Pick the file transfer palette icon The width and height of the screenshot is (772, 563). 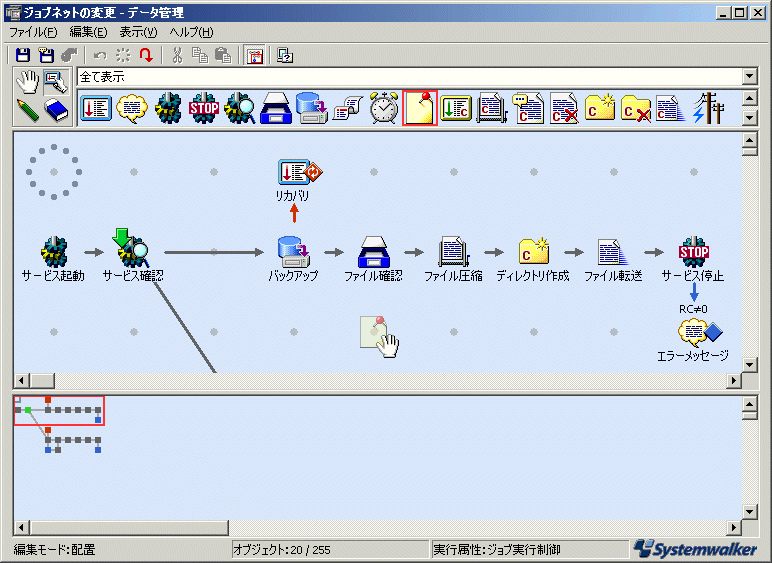[671, 108]
